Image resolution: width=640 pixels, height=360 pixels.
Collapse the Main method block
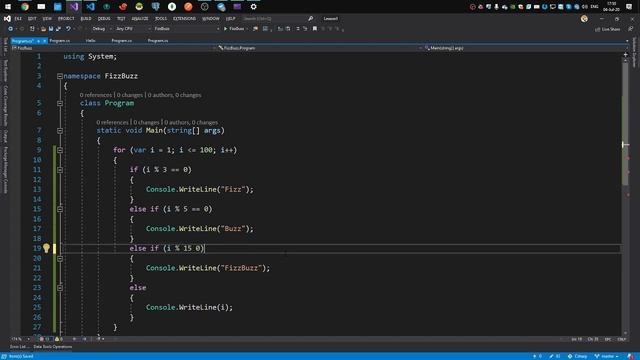tap(60, 131)
